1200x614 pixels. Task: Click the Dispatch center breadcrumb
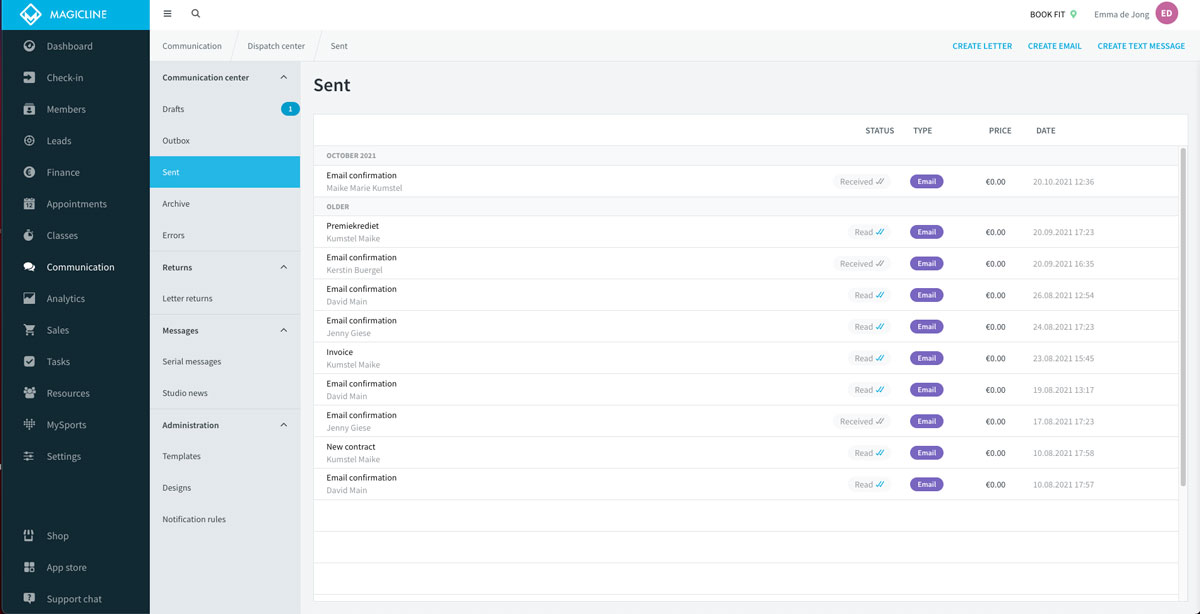[276, 46]
